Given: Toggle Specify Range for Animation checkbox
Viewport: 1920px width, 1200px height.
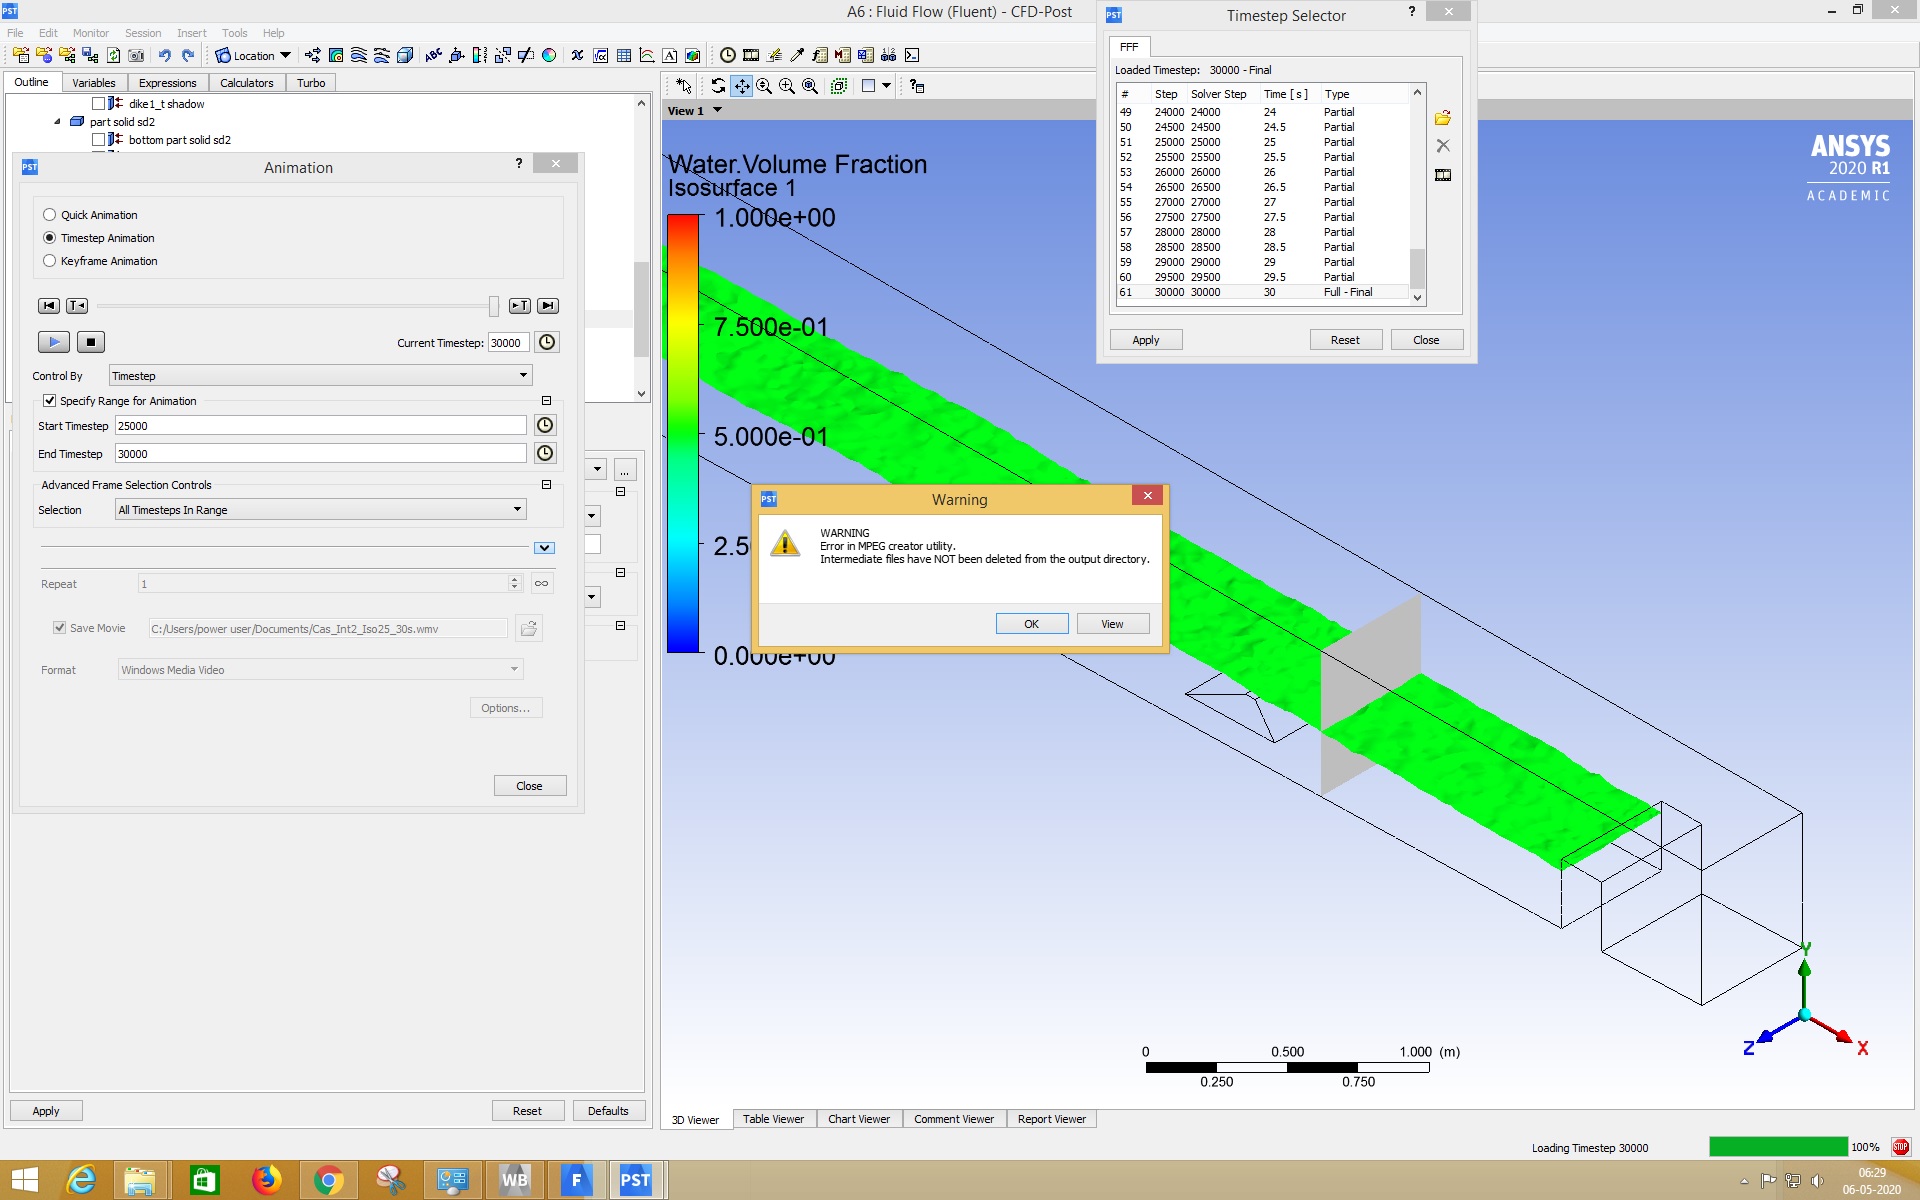Looking at the screenshot, I should coord(50,401).
